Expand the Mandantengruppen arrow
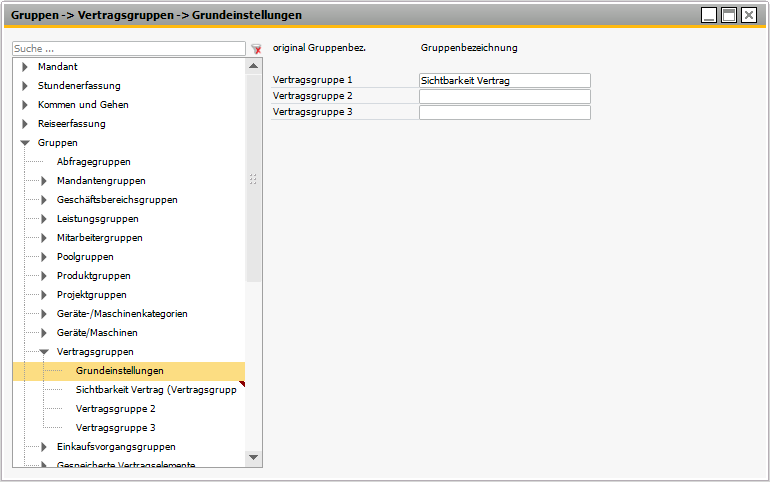Screen dimensions: 770x482 coord(44,181)
